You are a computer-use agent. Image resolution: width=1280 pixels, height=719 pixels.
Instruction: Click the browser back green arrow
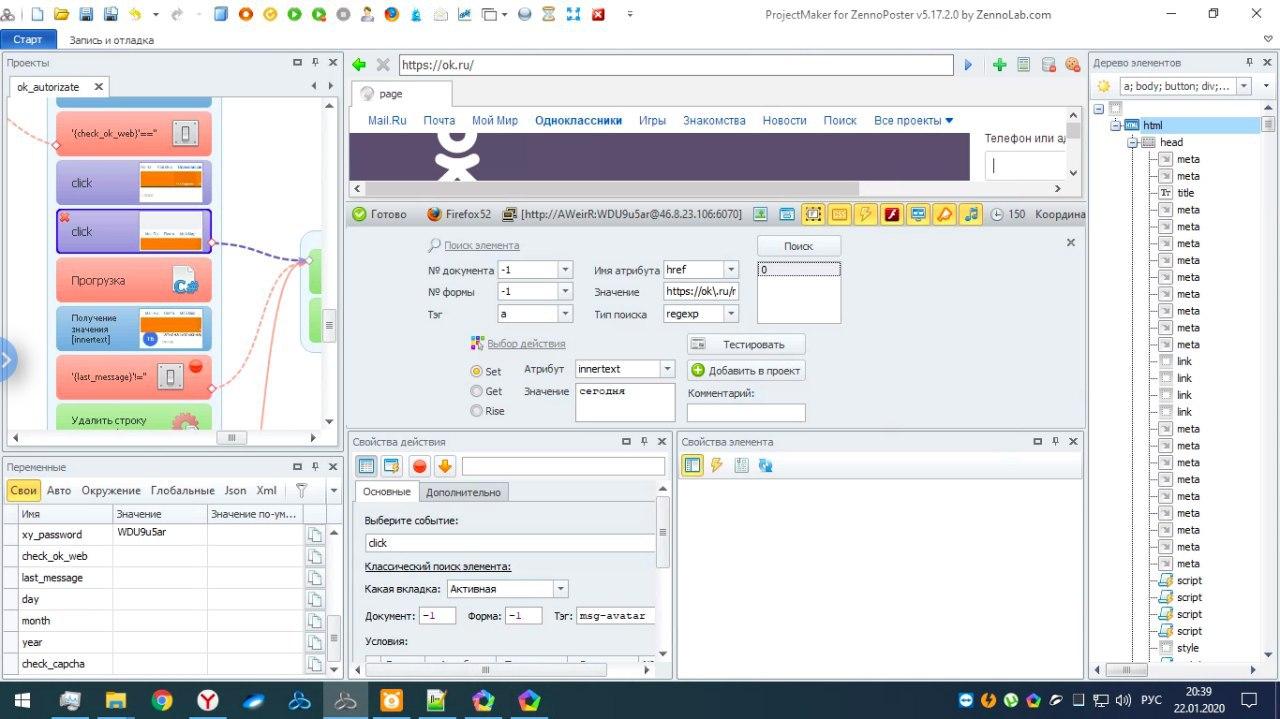pyautogui.click(x=360, y=65)
